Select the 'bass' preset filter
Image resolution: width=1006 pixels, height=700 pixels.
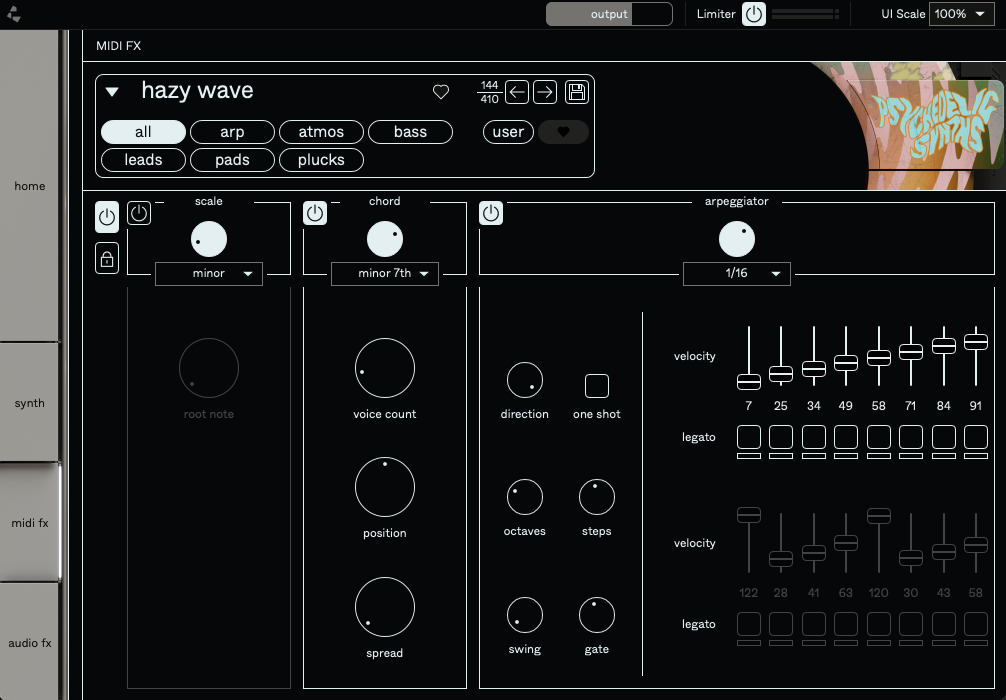point(411,132)
